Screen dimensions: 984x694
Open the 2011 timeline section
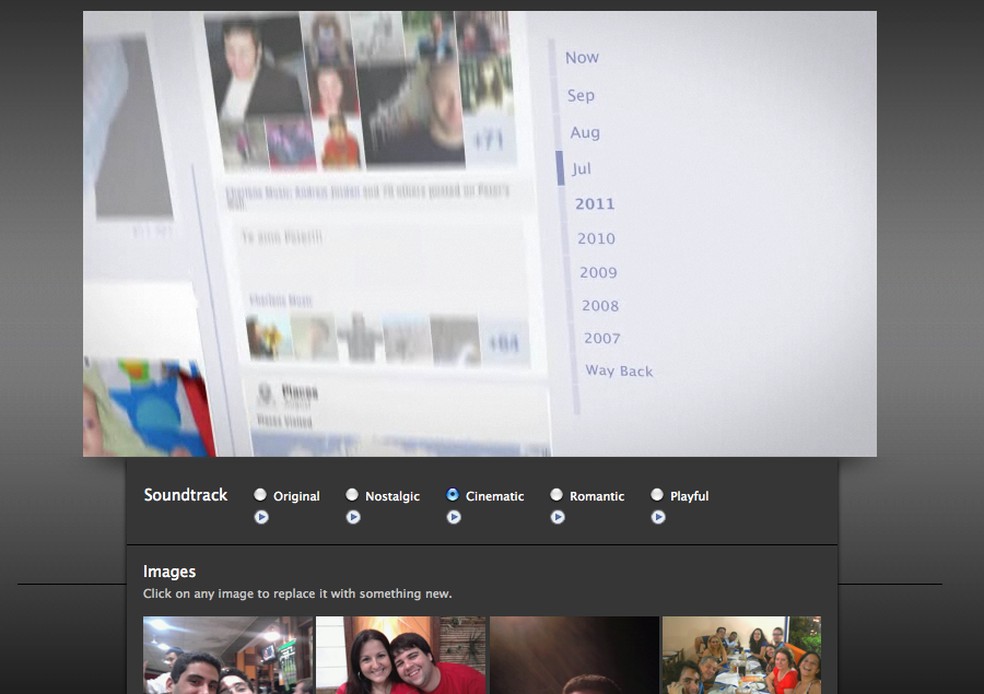[594, 203]
